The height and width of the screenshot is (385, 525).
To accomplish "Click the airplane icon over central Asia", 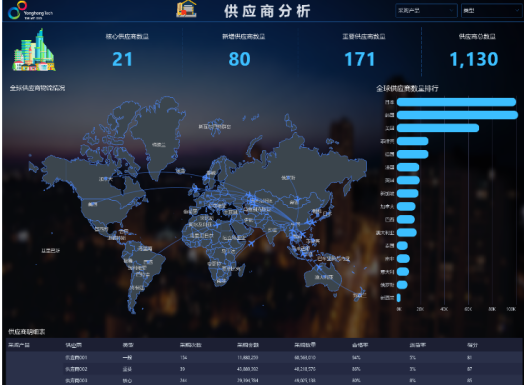I will pos(249,195).
